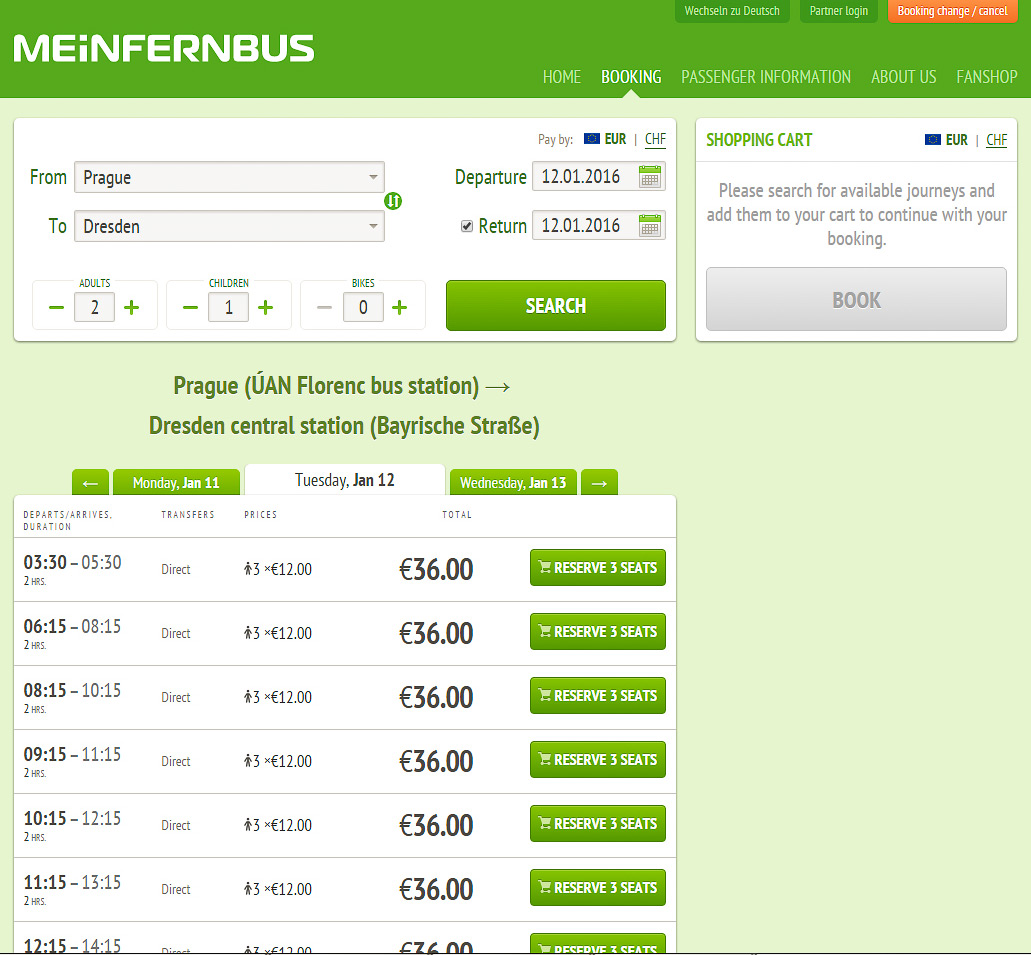Click the Departure date input field
This screenshot has height=955, width=1031.
585,177
